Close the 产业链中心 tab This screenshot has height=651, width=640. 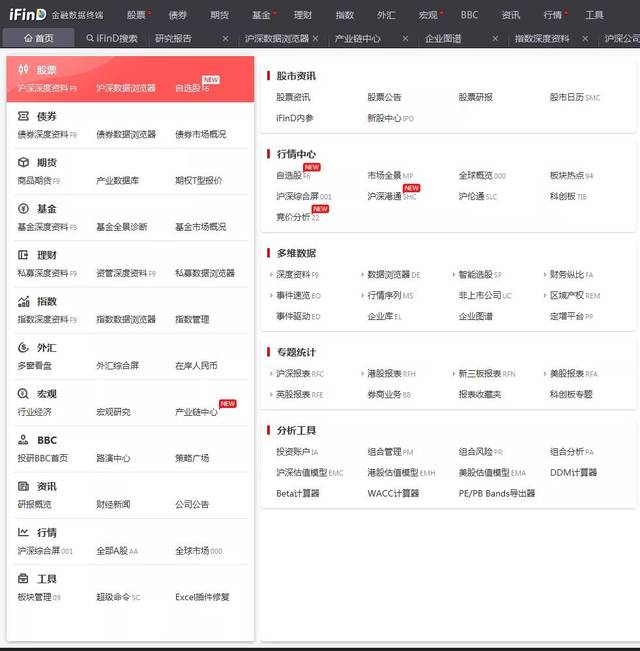coord(405,39)
